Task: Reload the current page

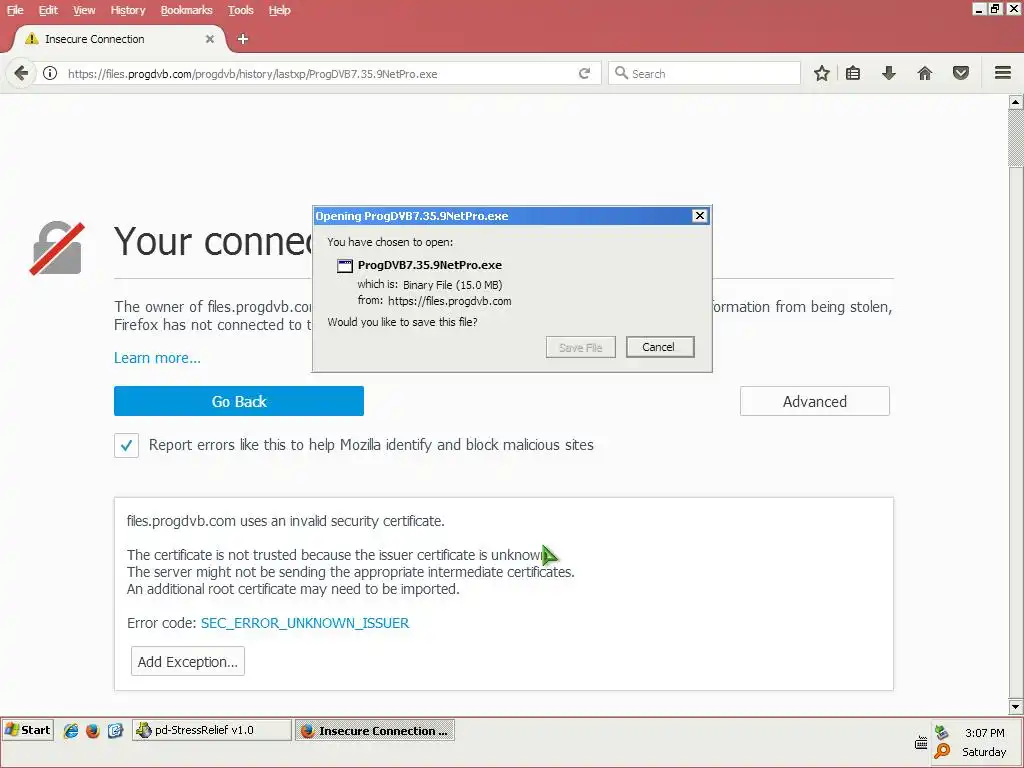Action: coord(584,73)
